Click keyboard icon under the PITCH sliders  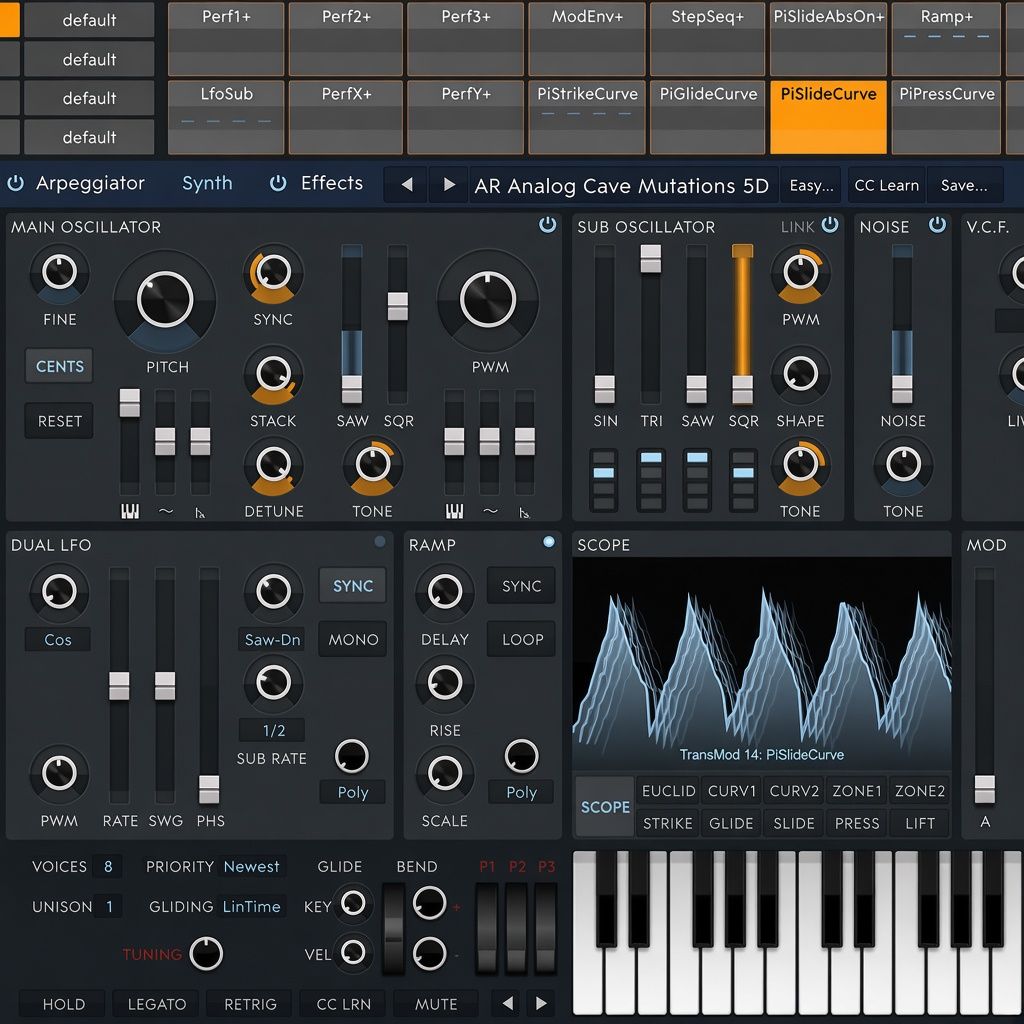(x=130, y=512)
